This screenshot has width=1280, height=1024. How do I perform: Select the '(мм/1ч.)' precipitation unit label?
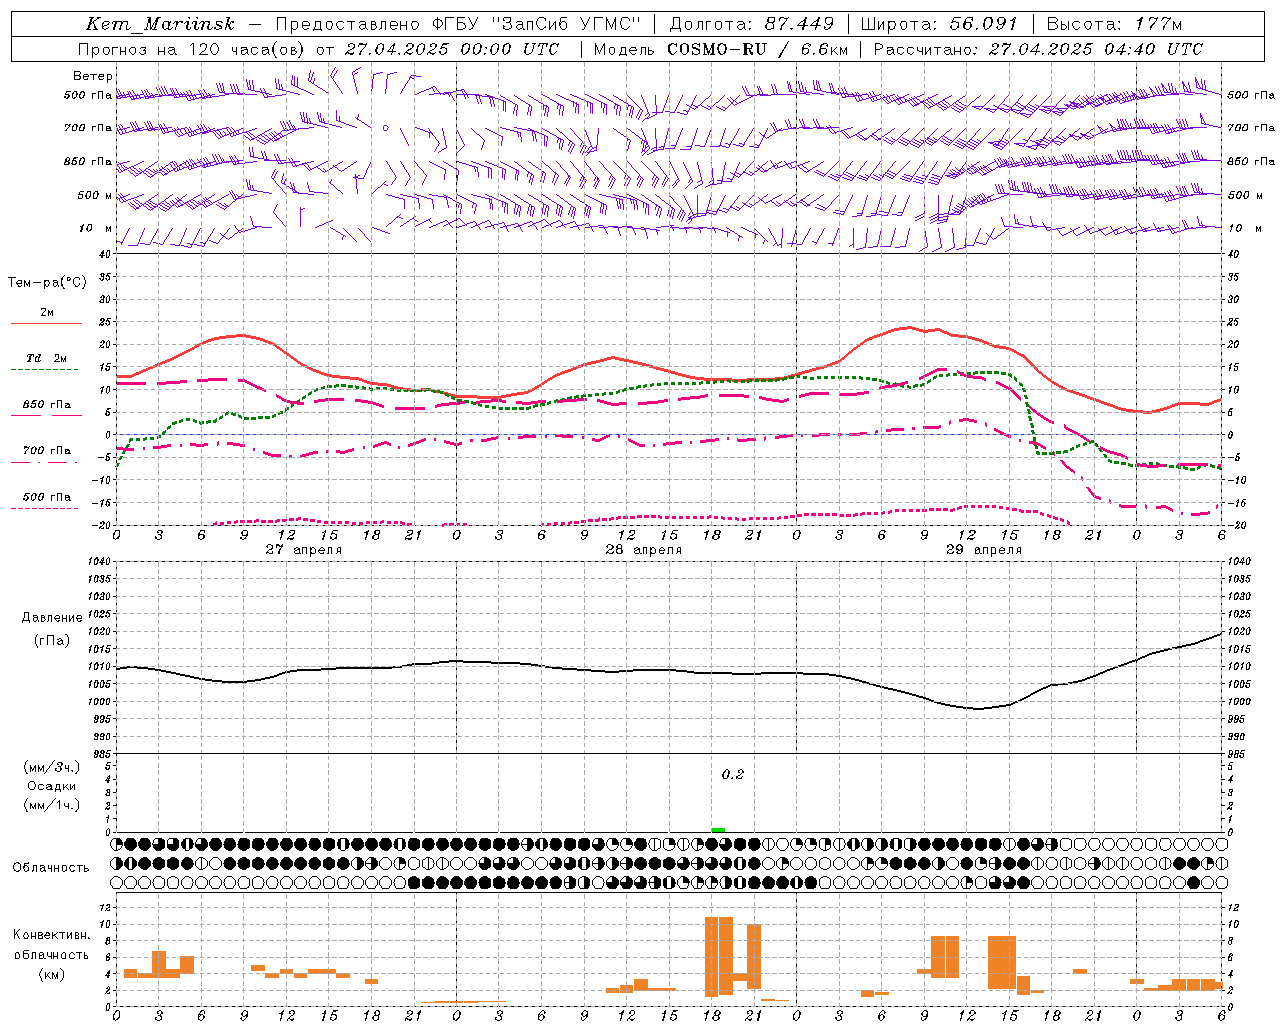point(52,805)
